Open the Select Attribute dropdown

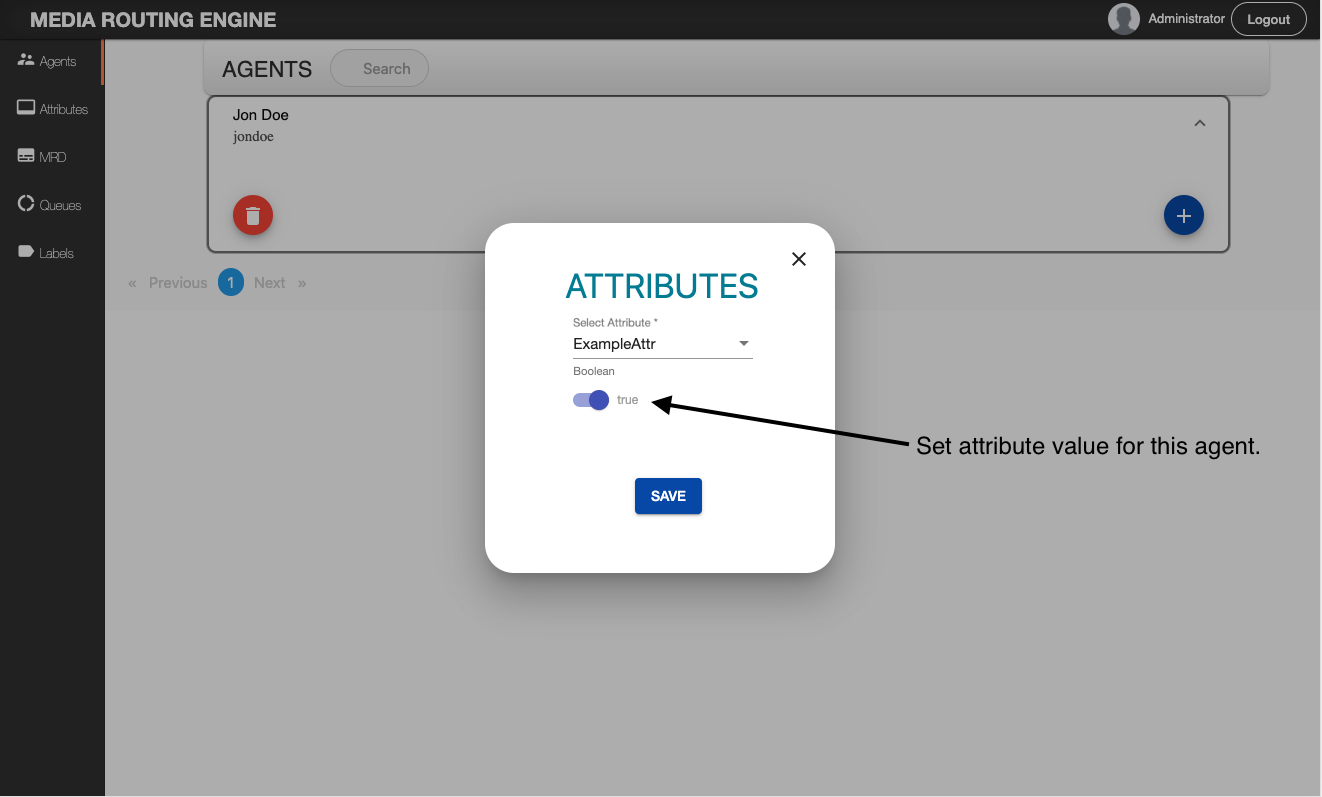662,344
